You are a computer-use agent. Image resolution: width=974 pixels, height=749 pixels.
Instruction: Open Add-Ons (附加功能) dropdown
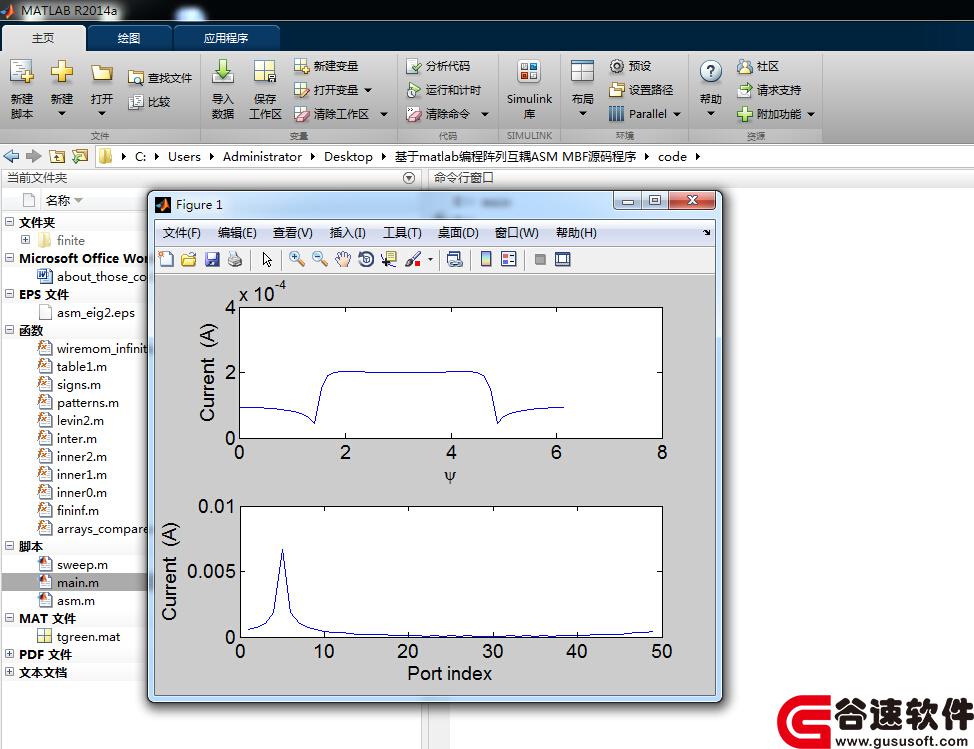(811, 114)
